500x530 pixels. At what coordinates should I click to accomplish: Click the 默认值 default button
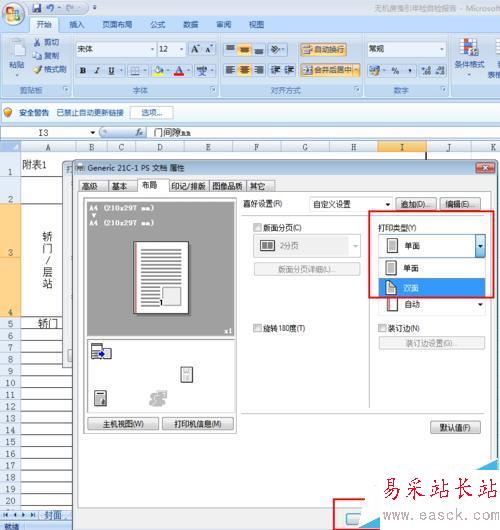455,428
